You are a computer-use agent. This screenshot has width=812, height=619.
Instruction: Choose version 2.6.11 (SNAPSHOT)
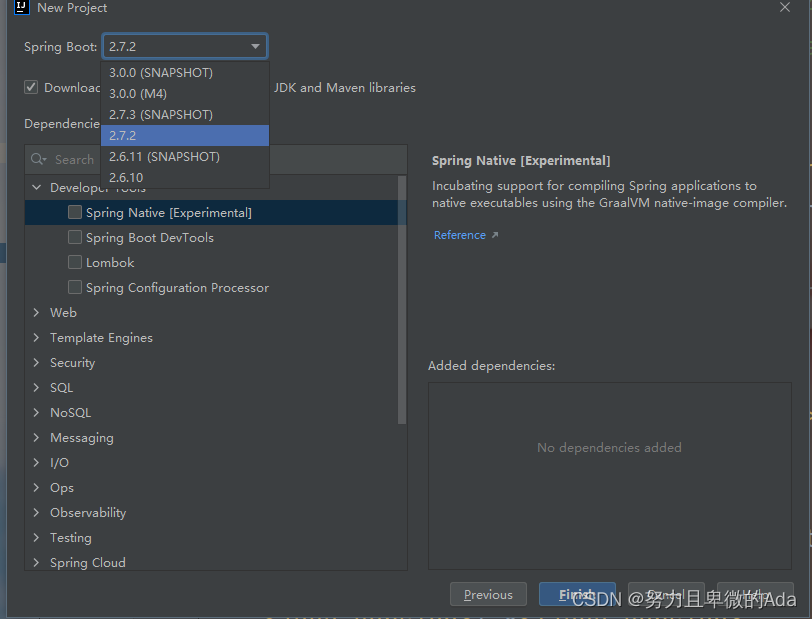185,156
